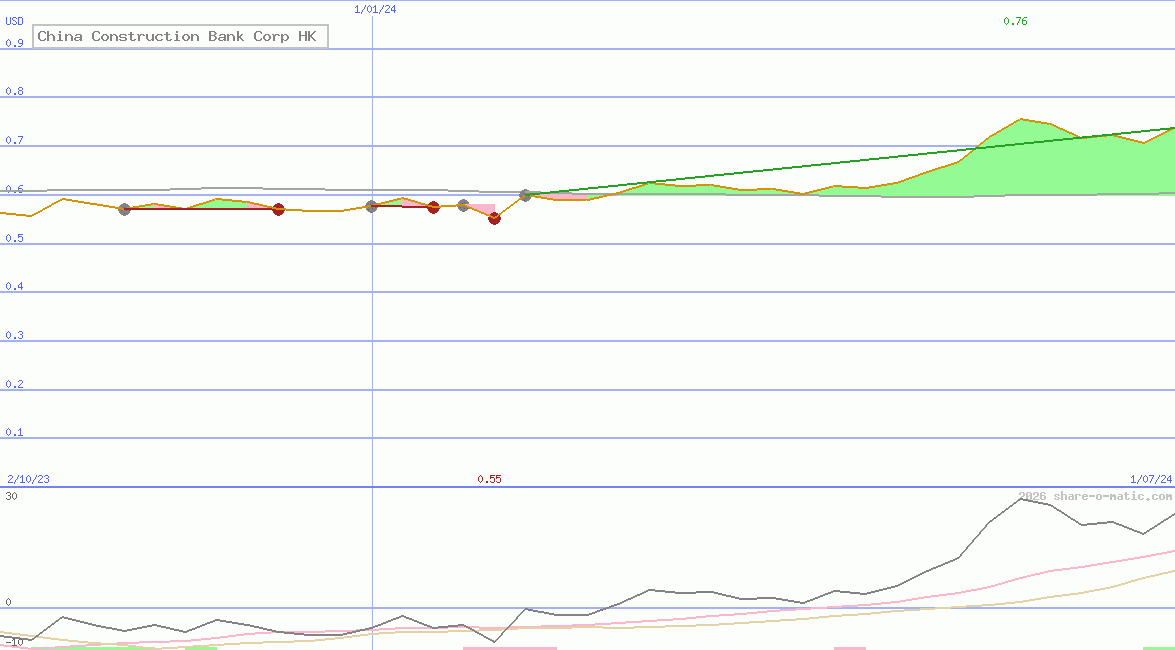Click the 30 label on indicator panel
Image resolution: width=1175 pixels, height=650 pixels.
click(x=11, y=496)
